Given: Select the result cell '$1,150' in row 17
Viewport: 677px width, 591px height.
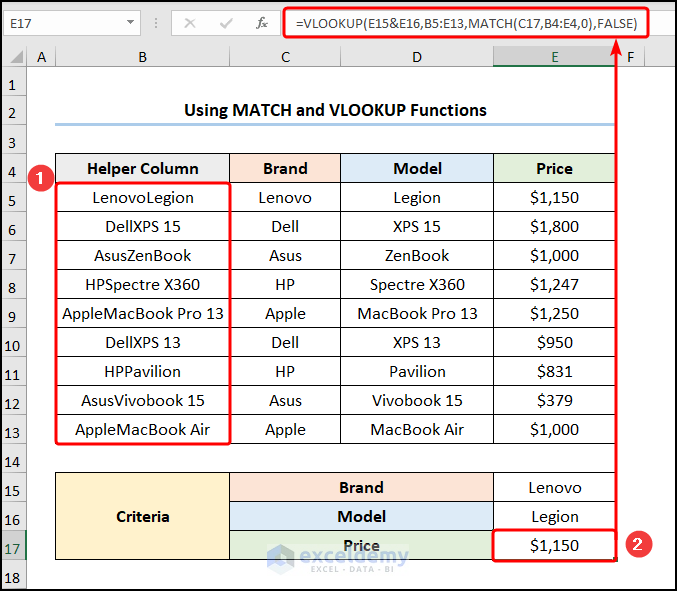Looking at the screenshot, I should click(x=554, y=545).
